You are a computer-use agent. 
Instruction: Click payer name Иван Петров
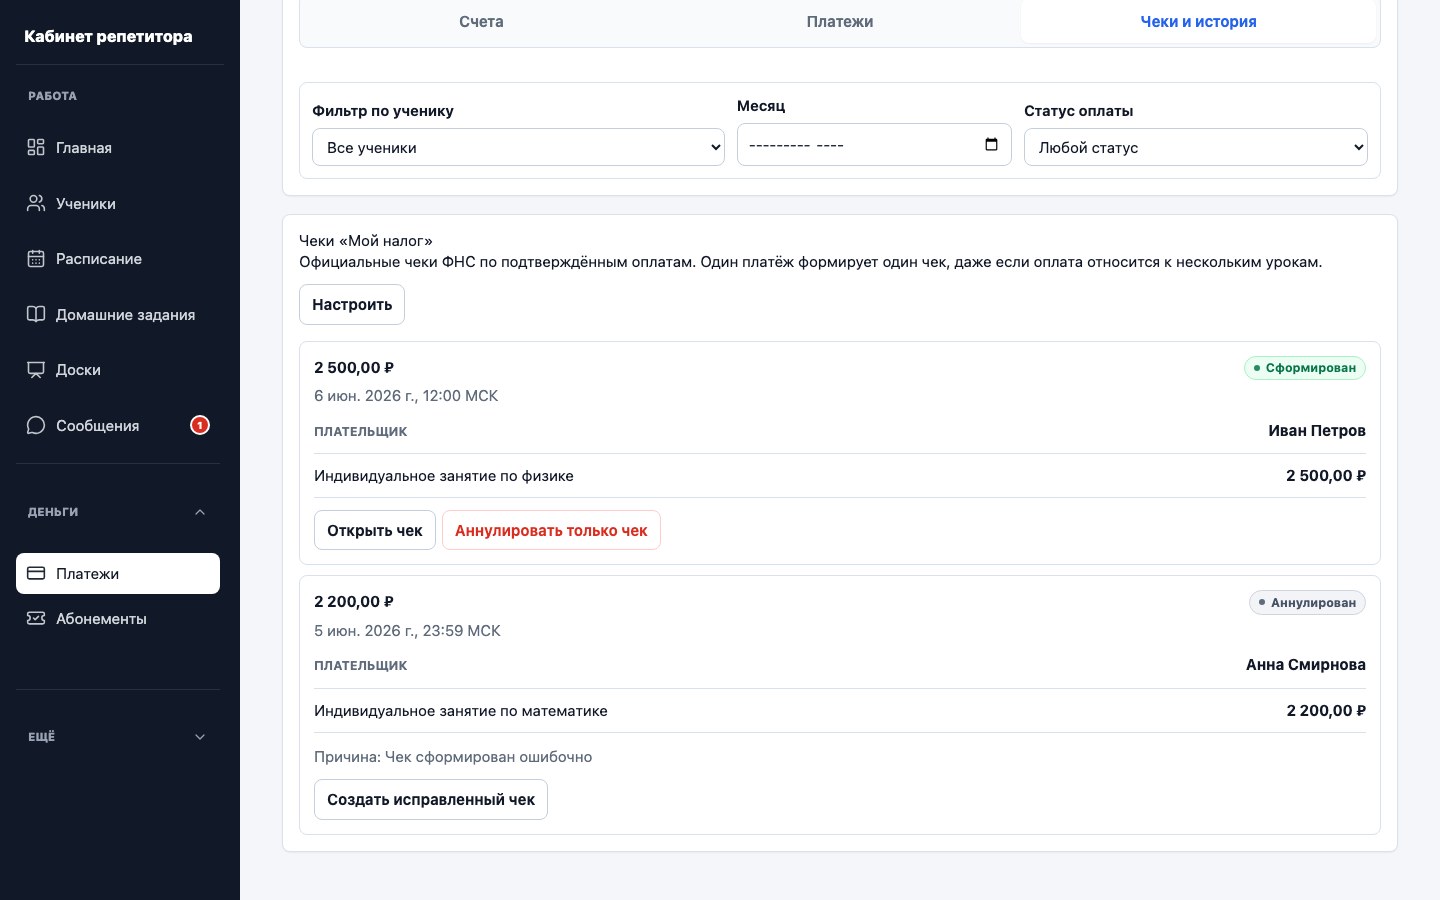tap(1317, 430)
